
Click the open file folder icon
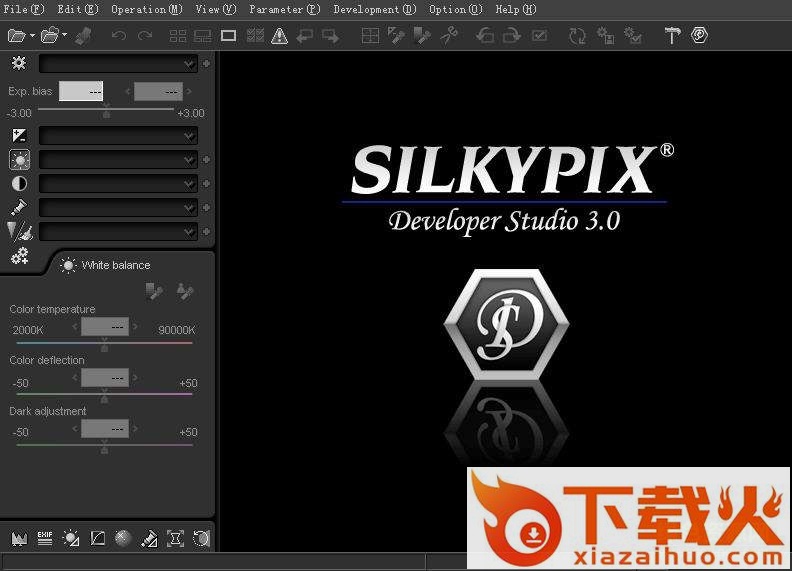pos(16,35)
